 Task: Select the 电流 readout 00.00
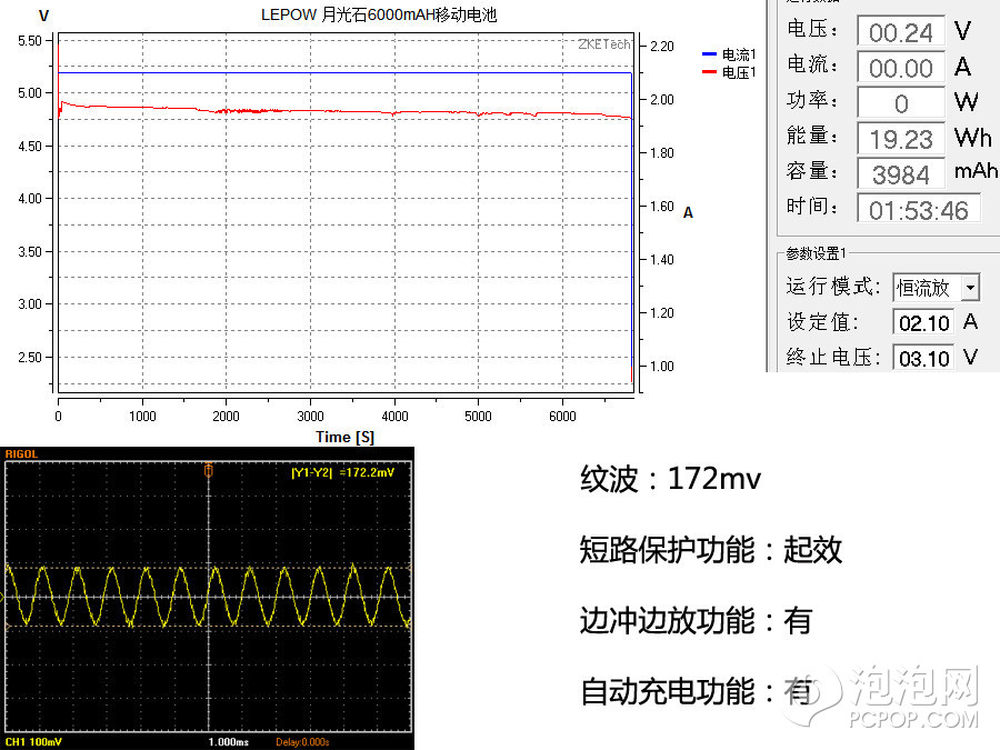901,68
